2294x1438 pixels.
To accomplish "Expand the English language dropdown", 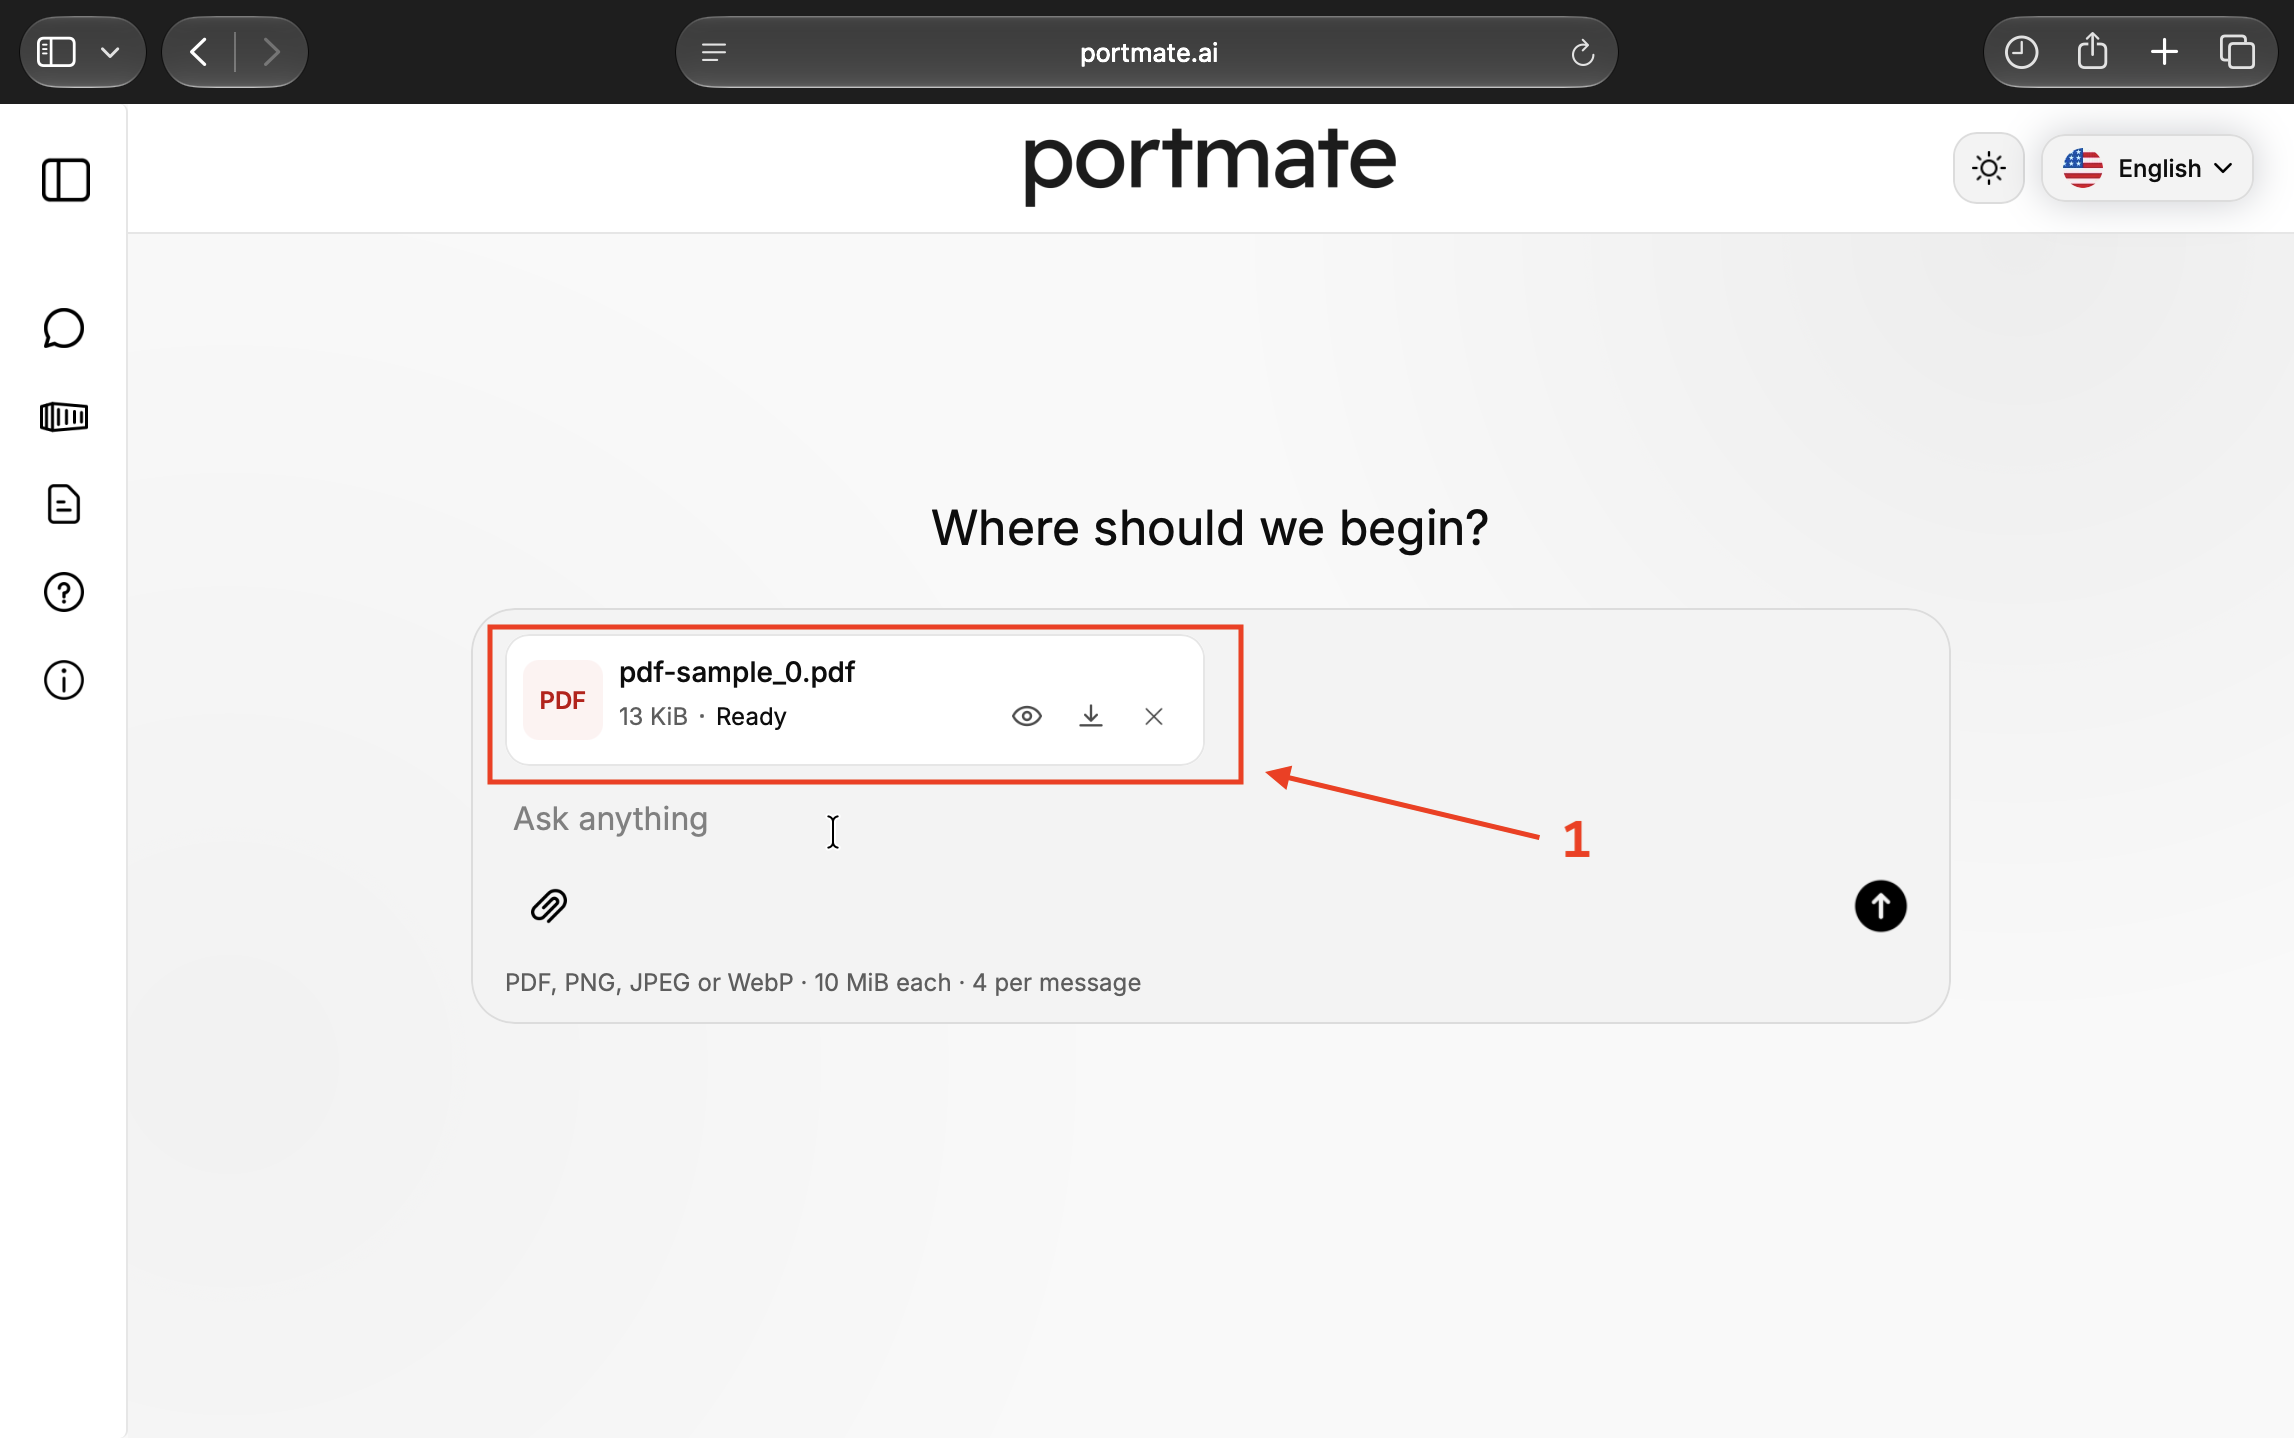I will (x=2147, y=168).
